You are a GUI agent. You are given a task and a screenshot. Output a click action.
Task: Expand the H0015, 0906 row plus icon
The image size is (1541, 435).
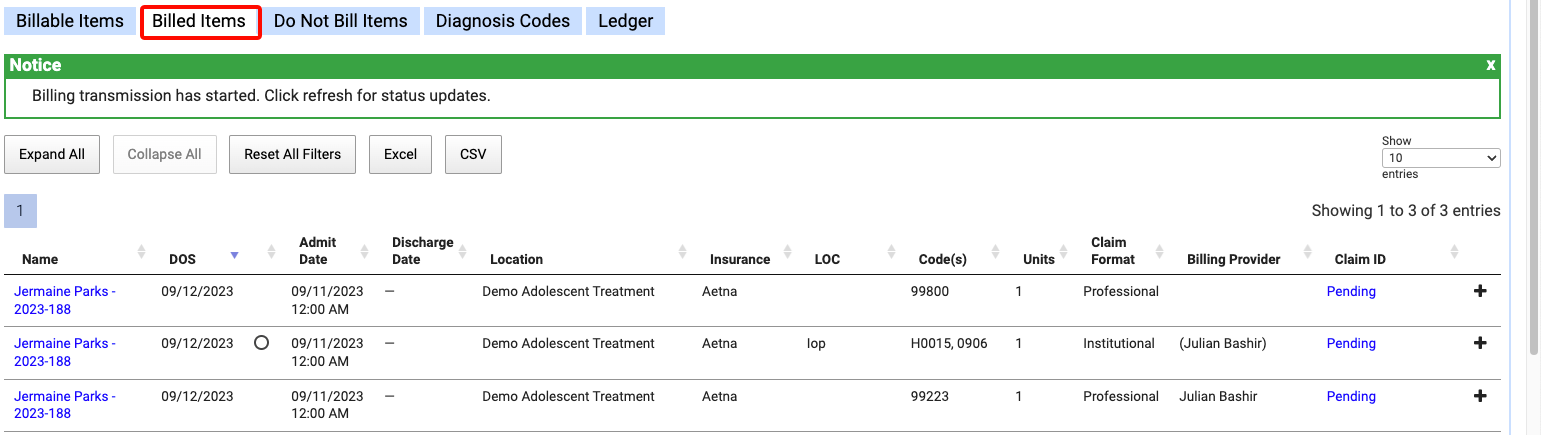point(1480,343)
